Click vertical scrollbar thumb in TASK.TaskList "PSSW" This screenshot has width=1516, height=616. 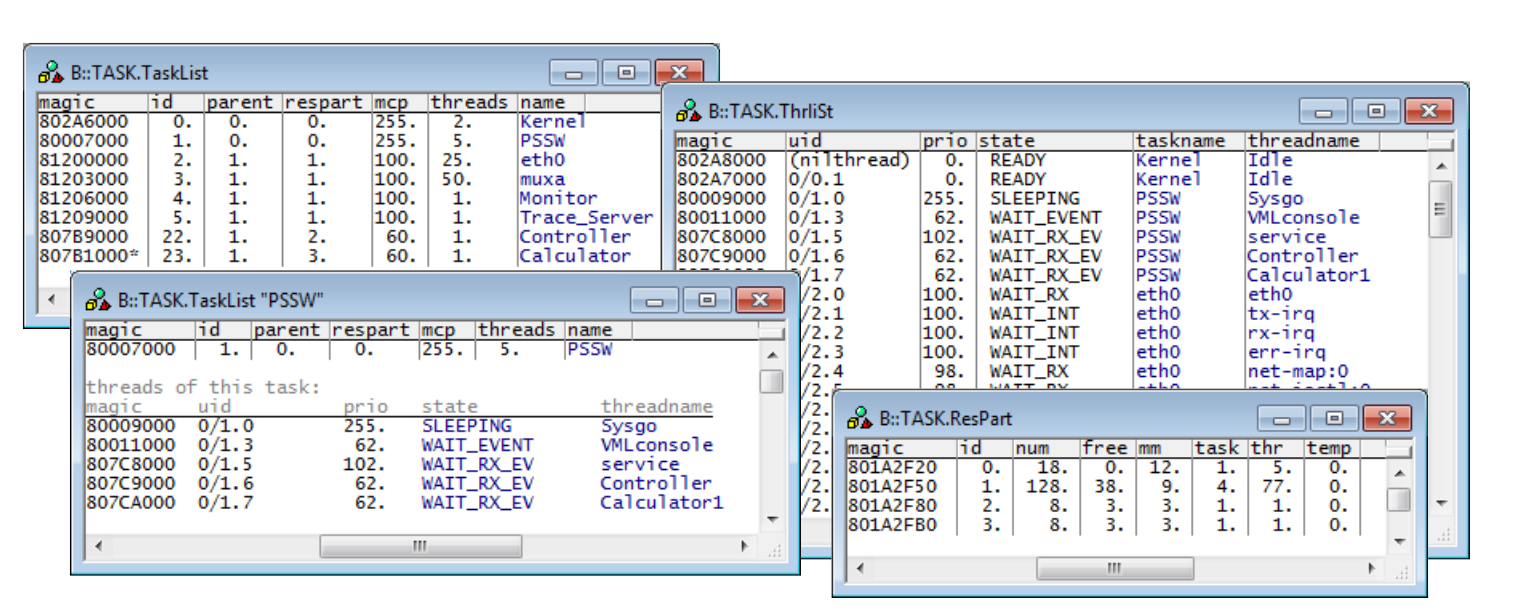(x=771, y=382)
